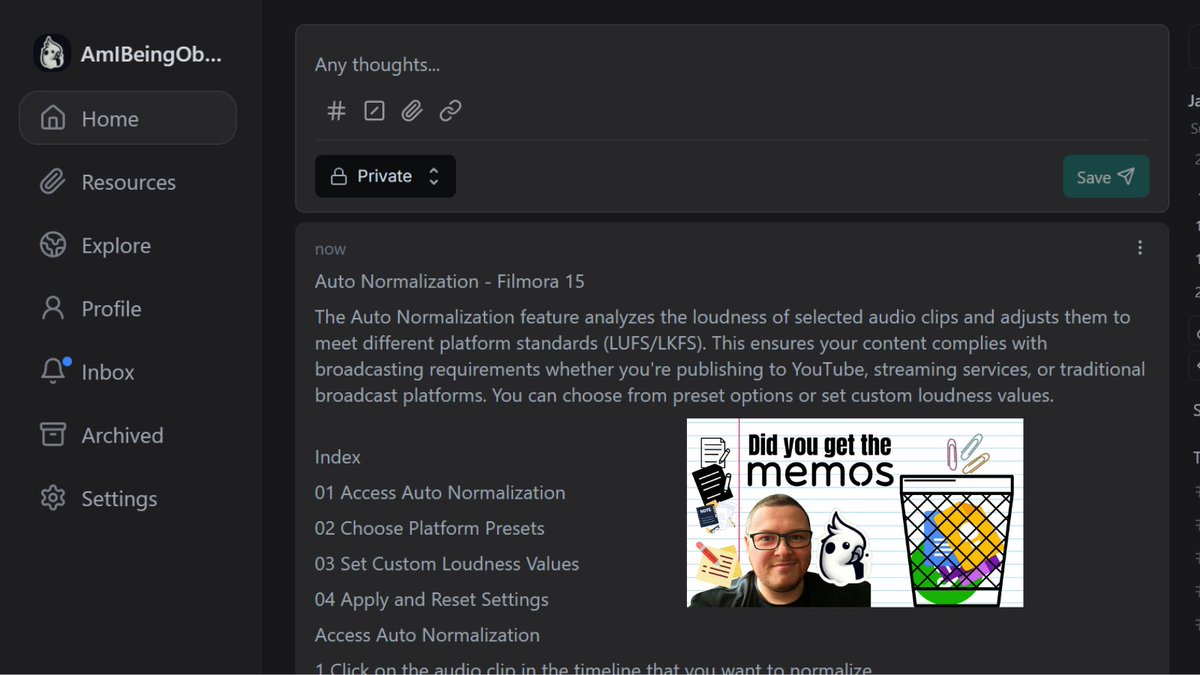This screenshot has height=675, width=1200.
Task: Click the link memo chain icon
Action: (x=450, y=111)
